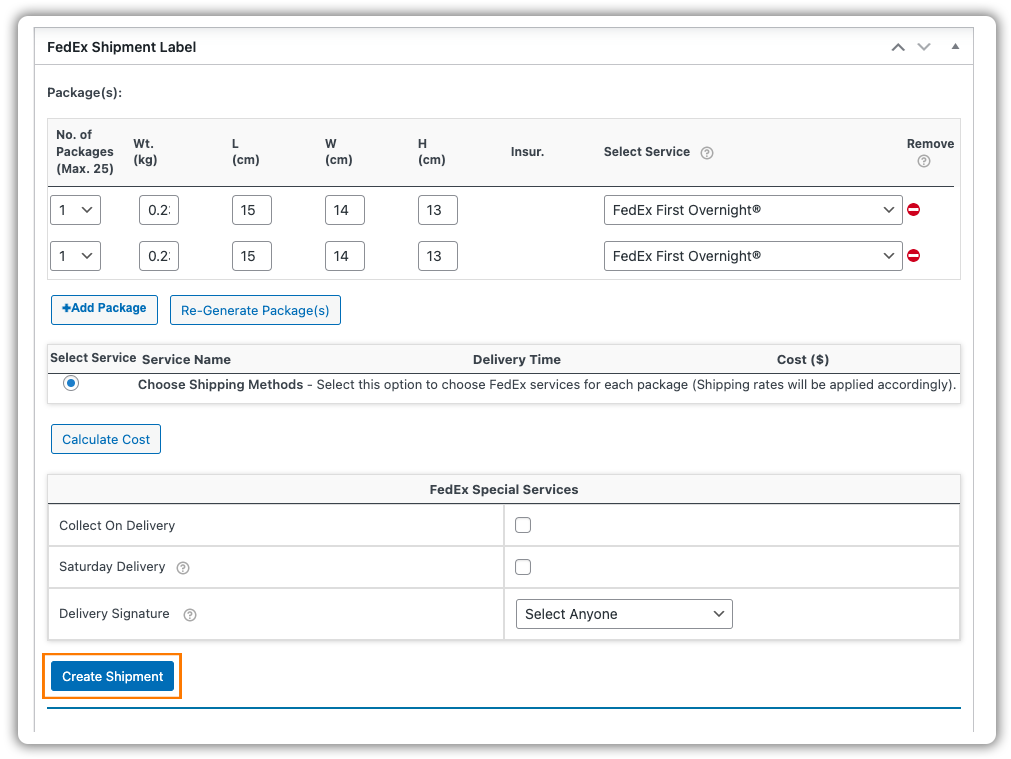Screen dimensions: 1011x759
Task: Click the Calculate Cost button
Action: 106,439
